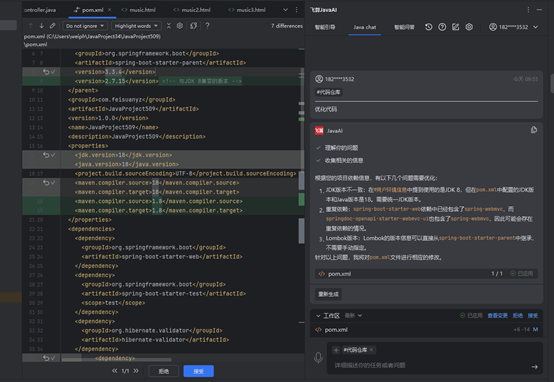Open editor tab options menu (three dots)
This screenshot has height=382, width=554.
[x=296, y=10]
